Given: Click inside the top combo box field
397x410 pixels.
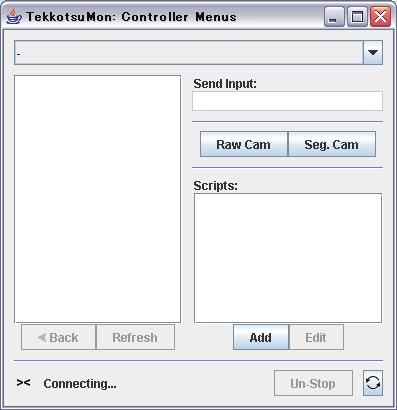Looking at the screenshot, I should click(189, 53).
